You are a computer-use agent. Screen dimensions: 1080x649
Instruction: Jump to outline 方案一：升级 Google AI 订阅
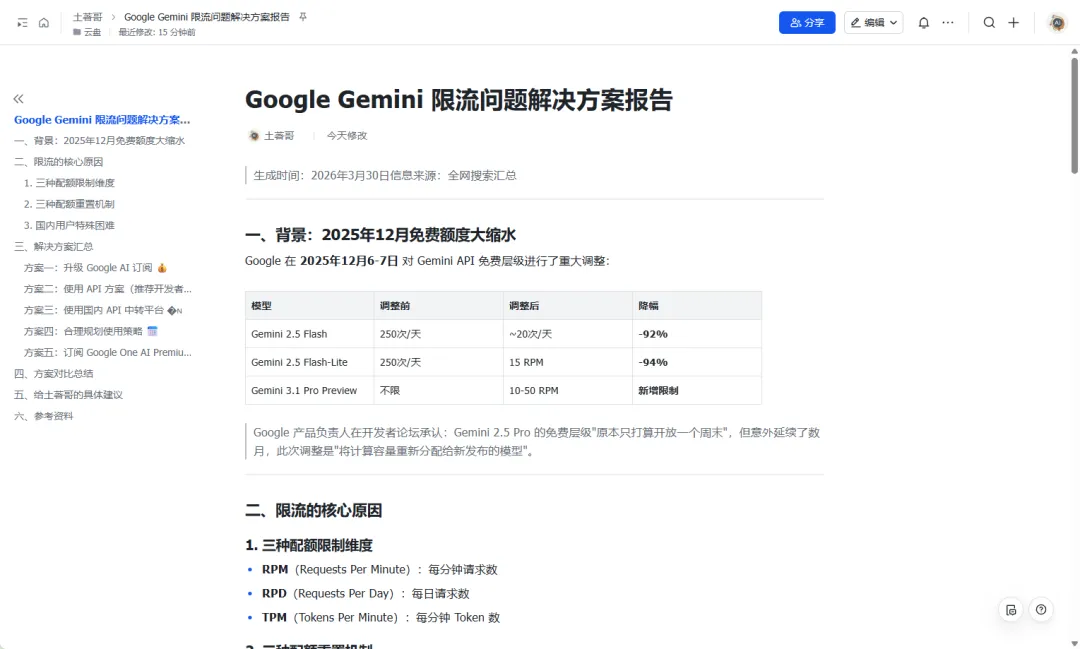[96, 267]
